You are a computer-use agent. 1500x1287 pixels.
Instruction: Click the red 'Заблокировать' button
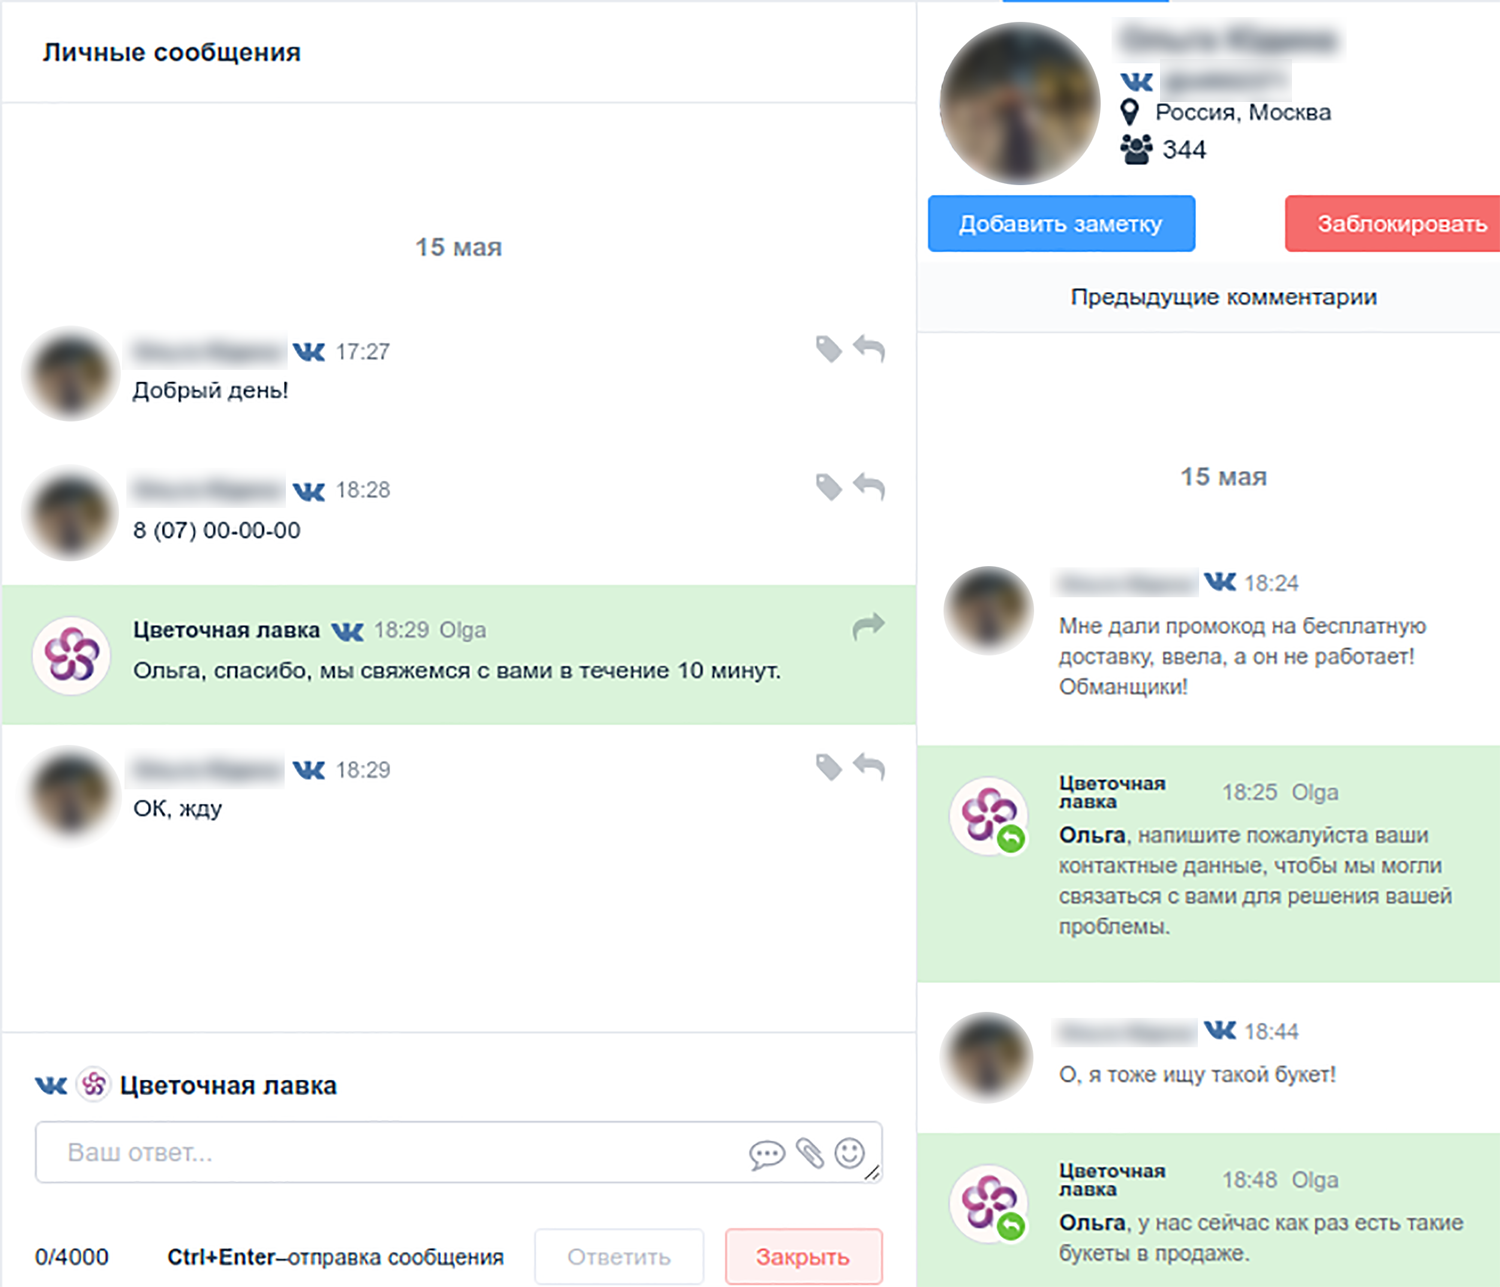pyautogui.click(x=1393, y=223)
